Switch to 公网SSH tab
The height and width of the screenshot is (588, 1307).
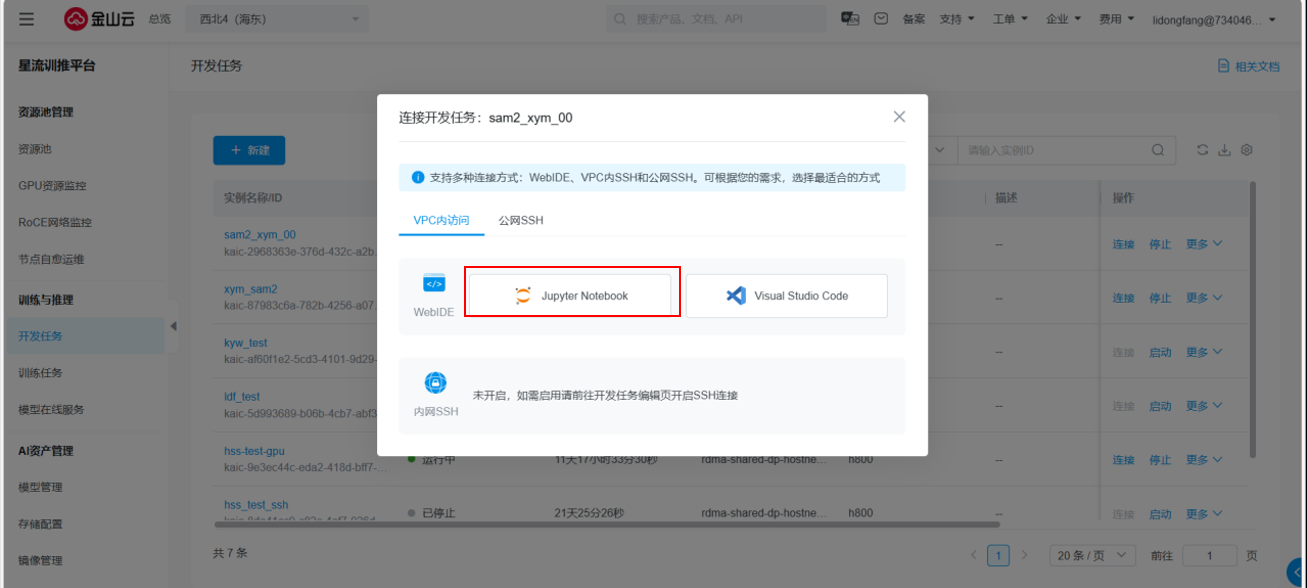point(521,220)
